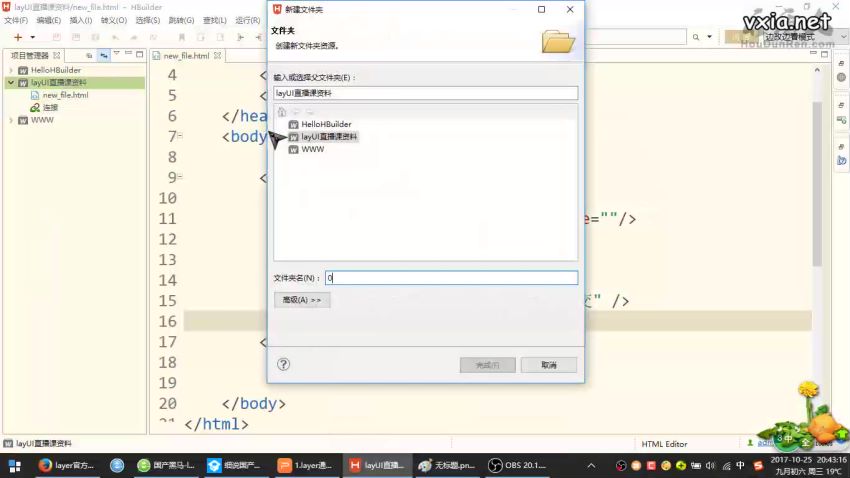Image resolution: width=850 pixels, height=478 pixels.
Task: Open the blue bottom right sidebar view icon
Action: click(x=841, y=160)
